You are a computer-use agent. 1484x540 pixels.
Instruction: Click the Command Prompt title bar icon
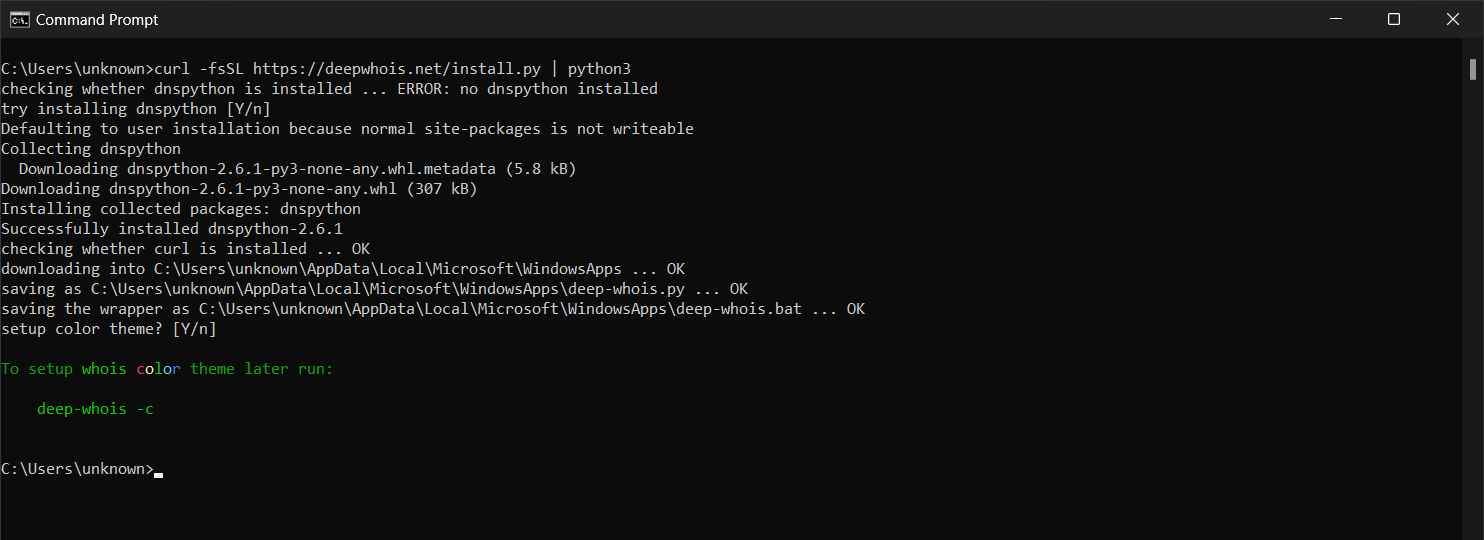(x=19, y=19)
